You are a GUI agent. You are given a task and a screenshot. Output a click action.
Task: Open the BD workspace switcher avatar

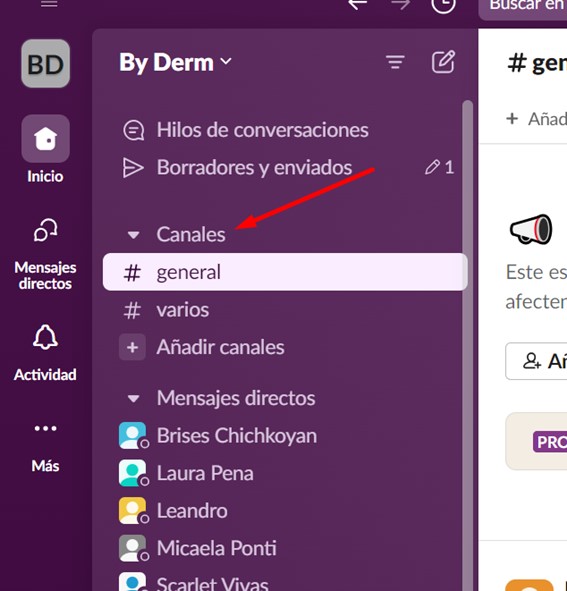pyautogui.click(x=46, y=64)
